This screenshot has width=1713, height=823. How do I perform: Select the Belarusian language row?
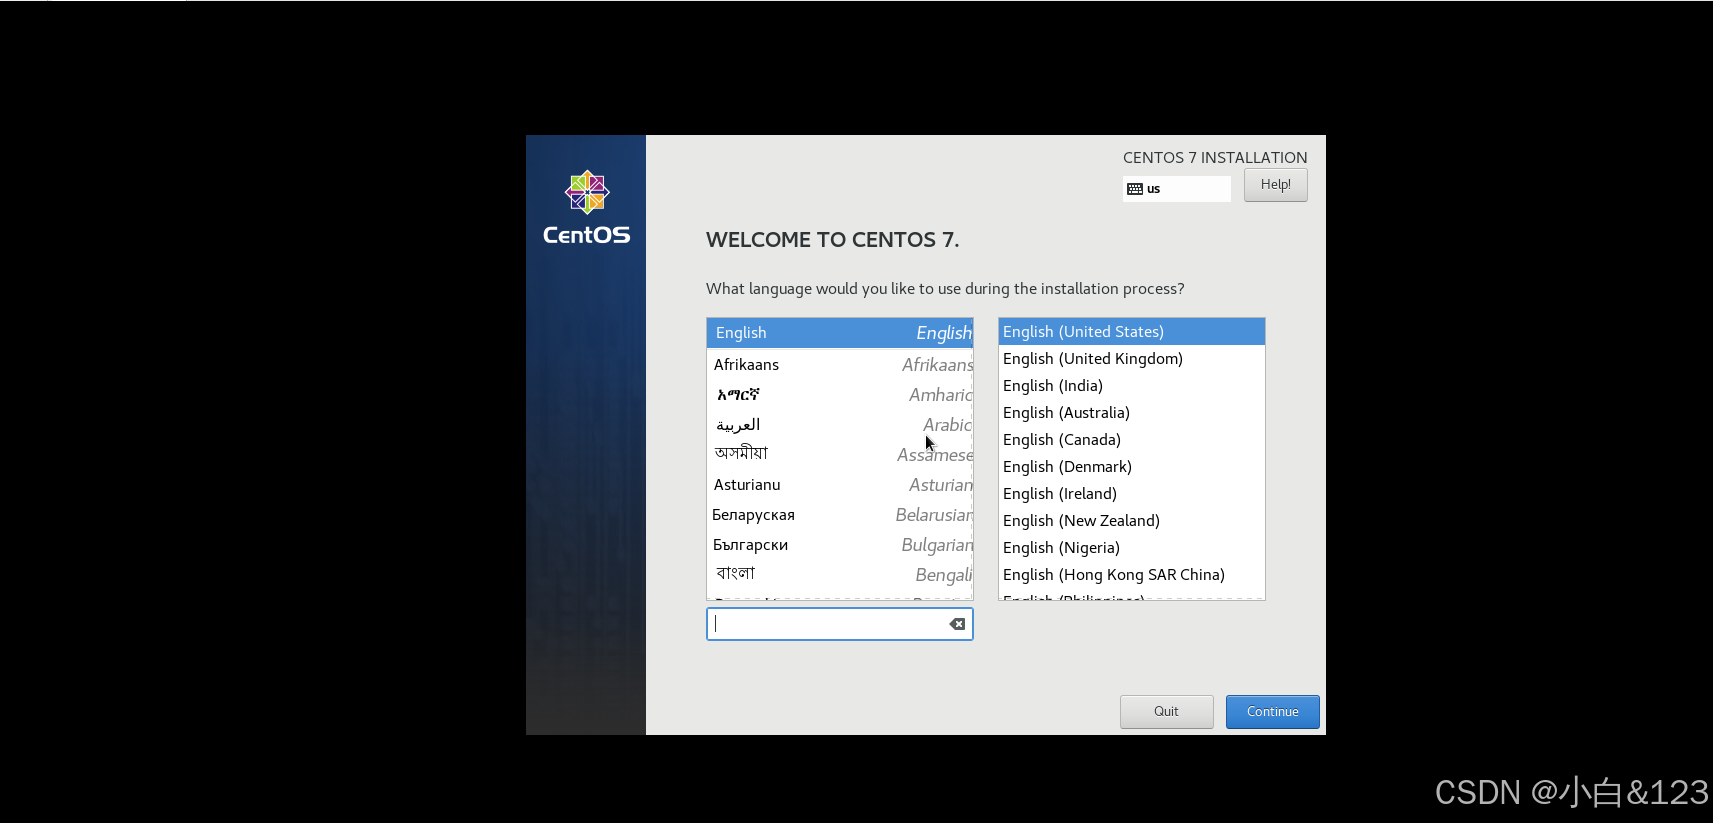pos(839,515)
